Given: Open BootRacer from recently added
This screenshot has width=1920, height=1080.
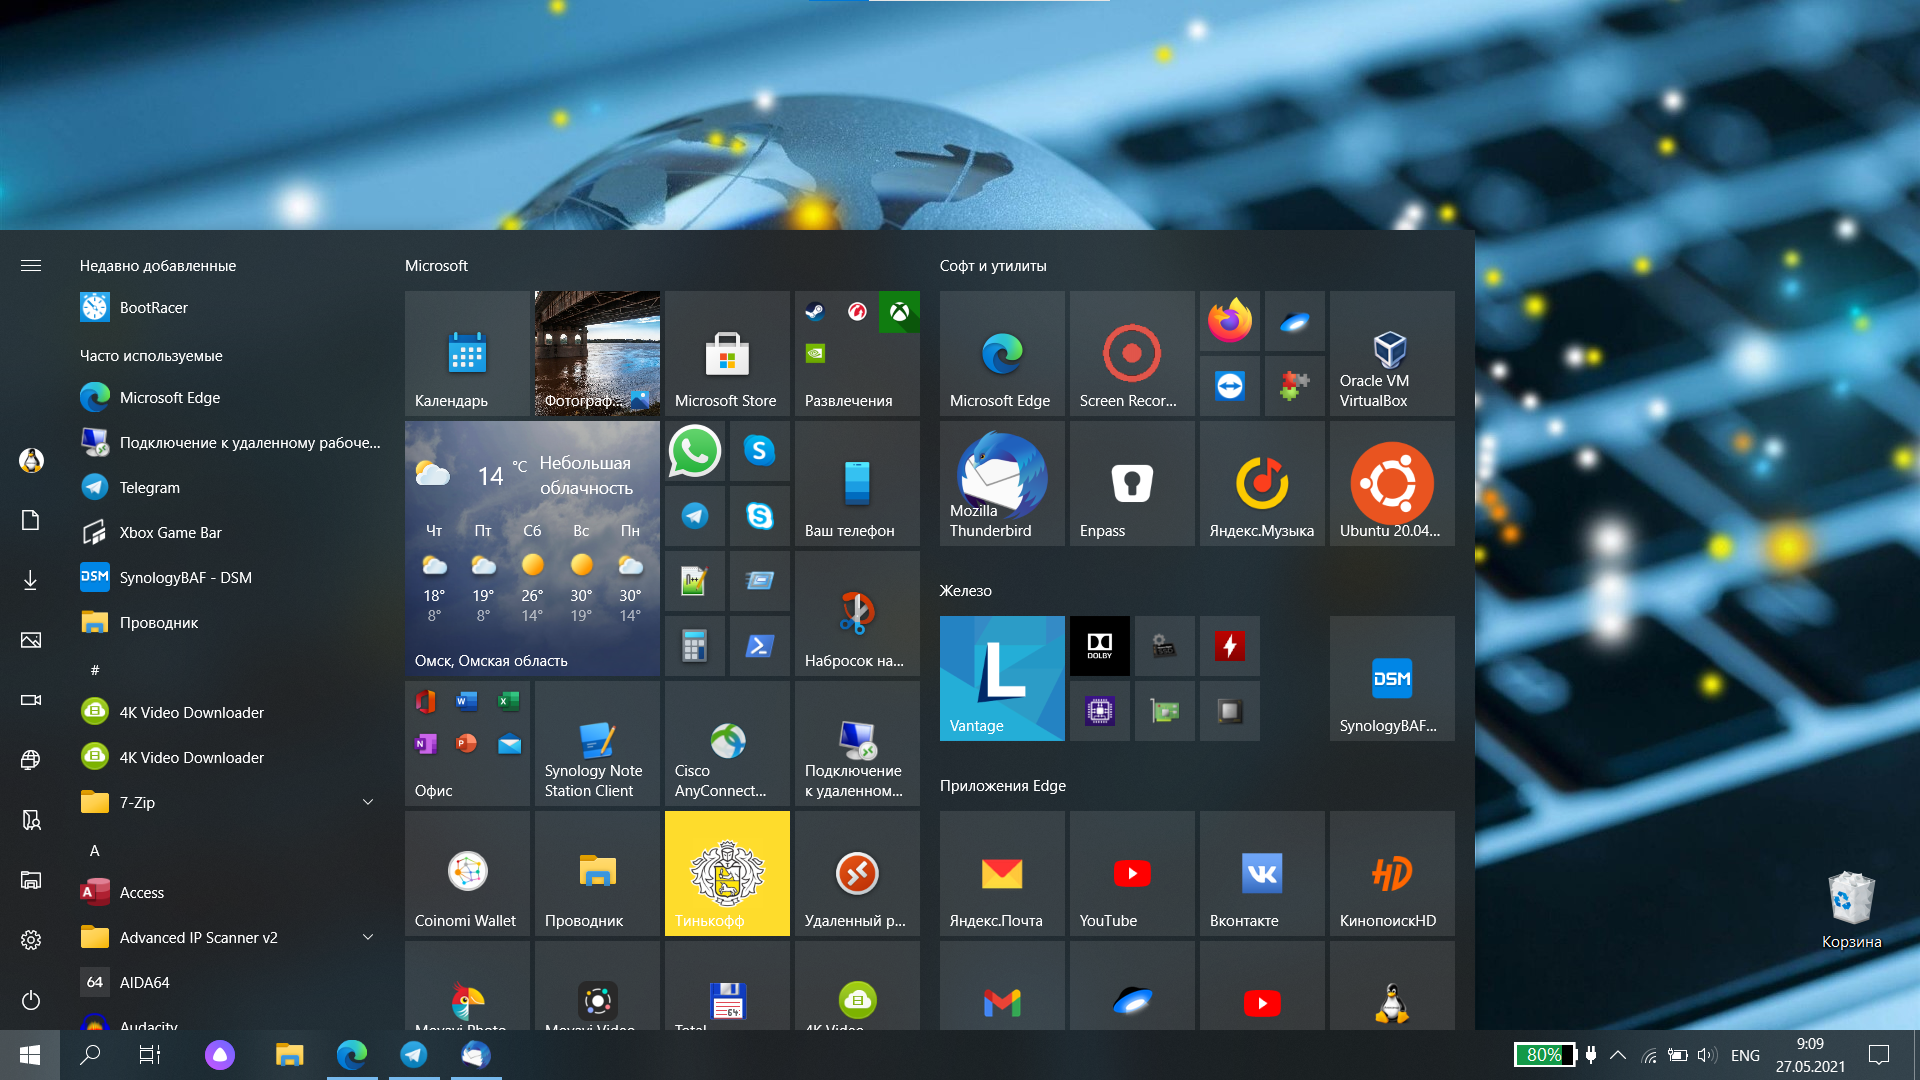Looking at the screenshot, I should point(230,307).
